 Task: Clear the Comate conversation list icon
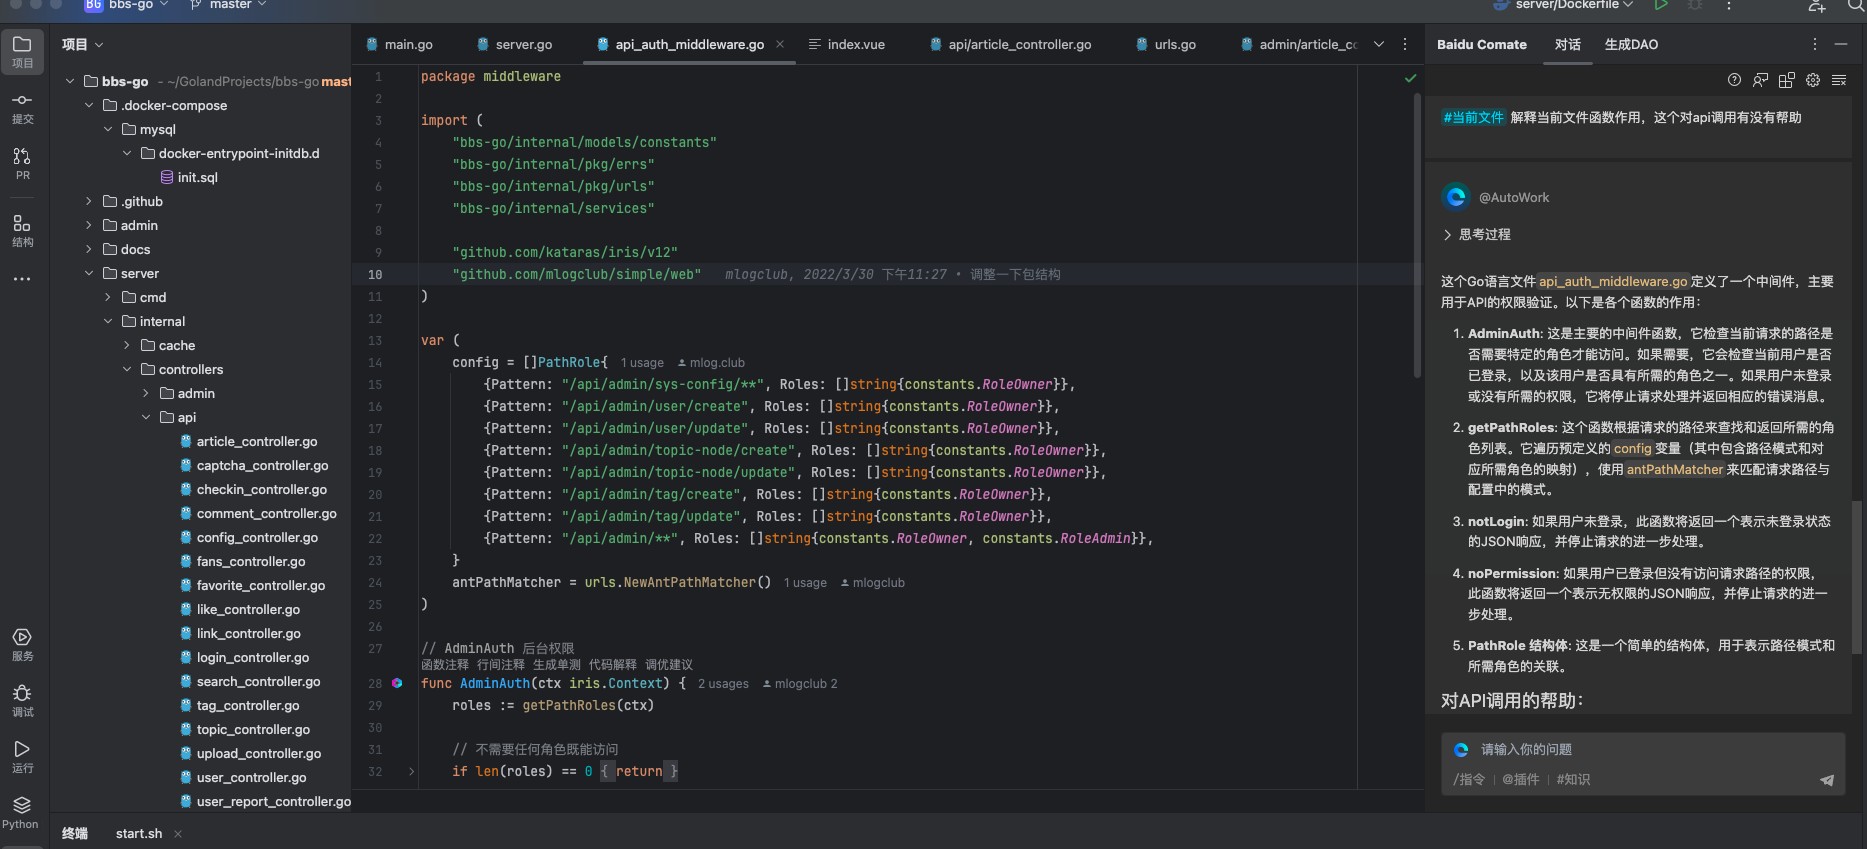pyautogui.click(x=1839, y=80)
